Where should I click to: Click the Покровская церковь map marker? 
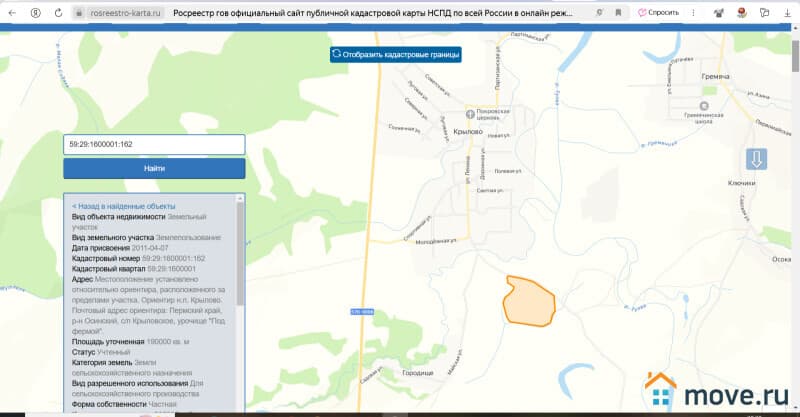[x=470, y=114]
